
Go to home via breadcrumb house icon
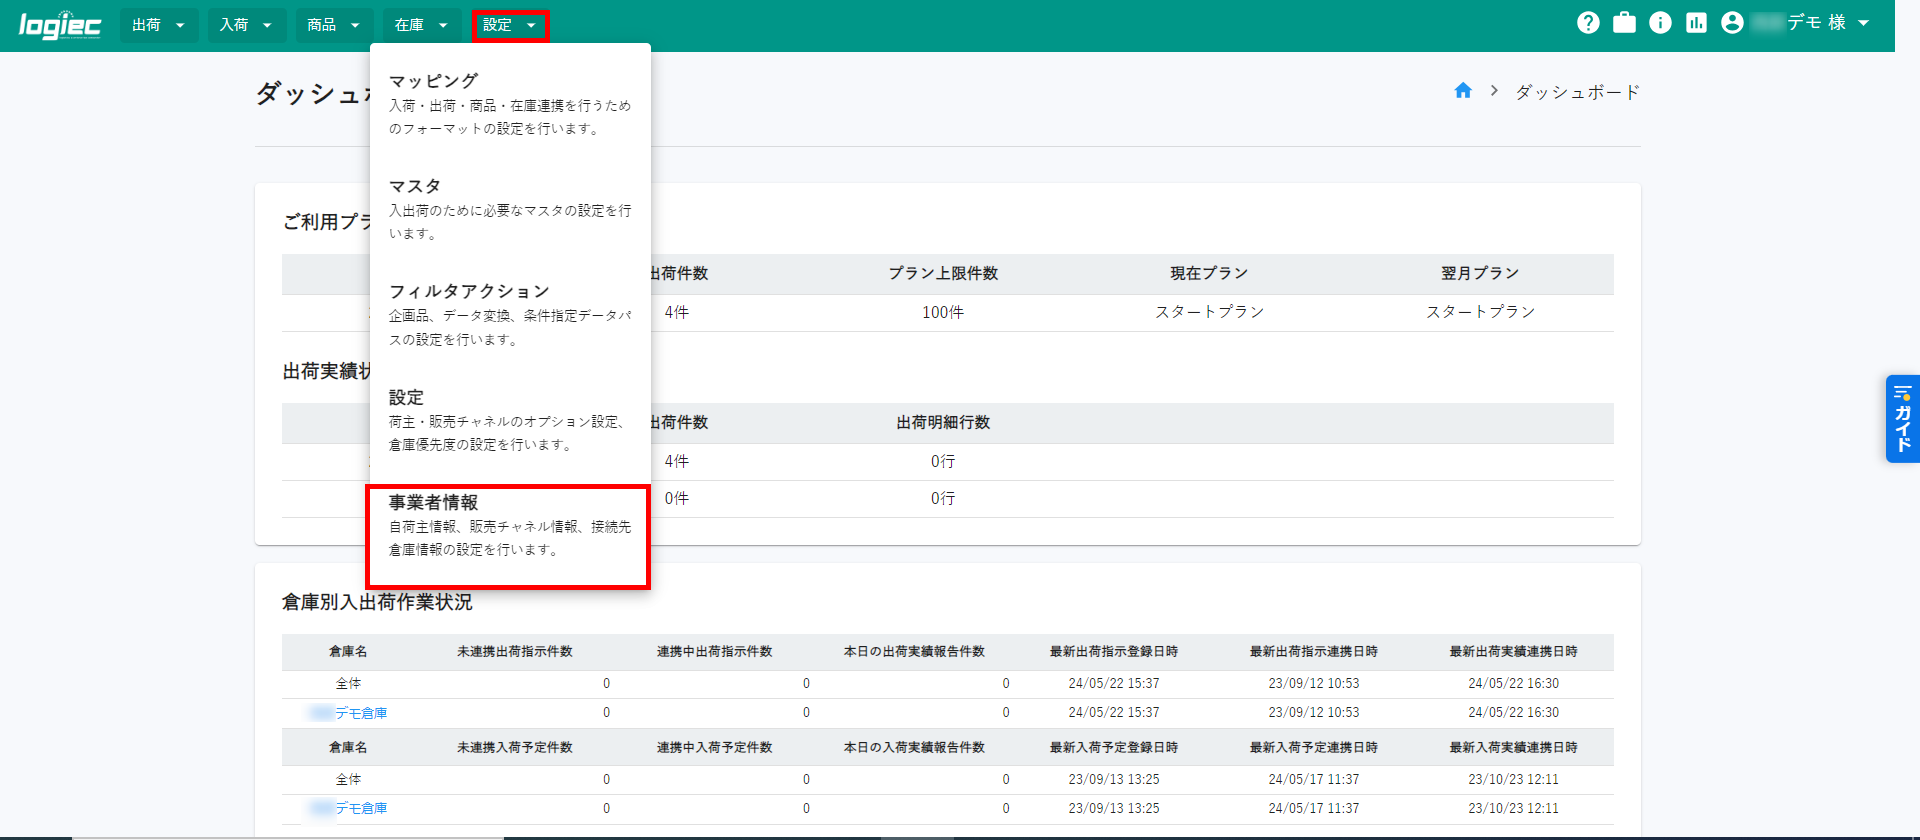(1463, 91)
